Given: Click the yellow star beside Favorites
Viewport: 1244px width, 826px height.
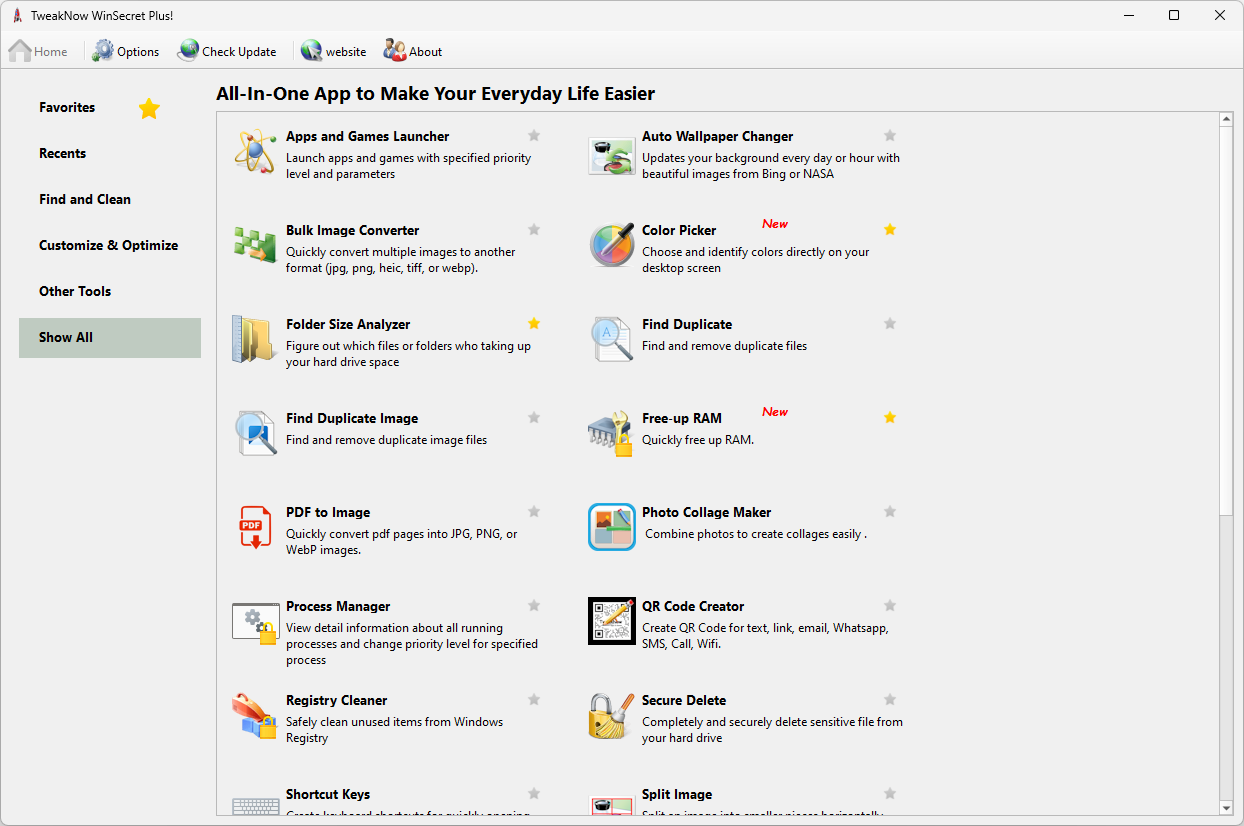Looking at the screenshot, I should pos(149,108).
